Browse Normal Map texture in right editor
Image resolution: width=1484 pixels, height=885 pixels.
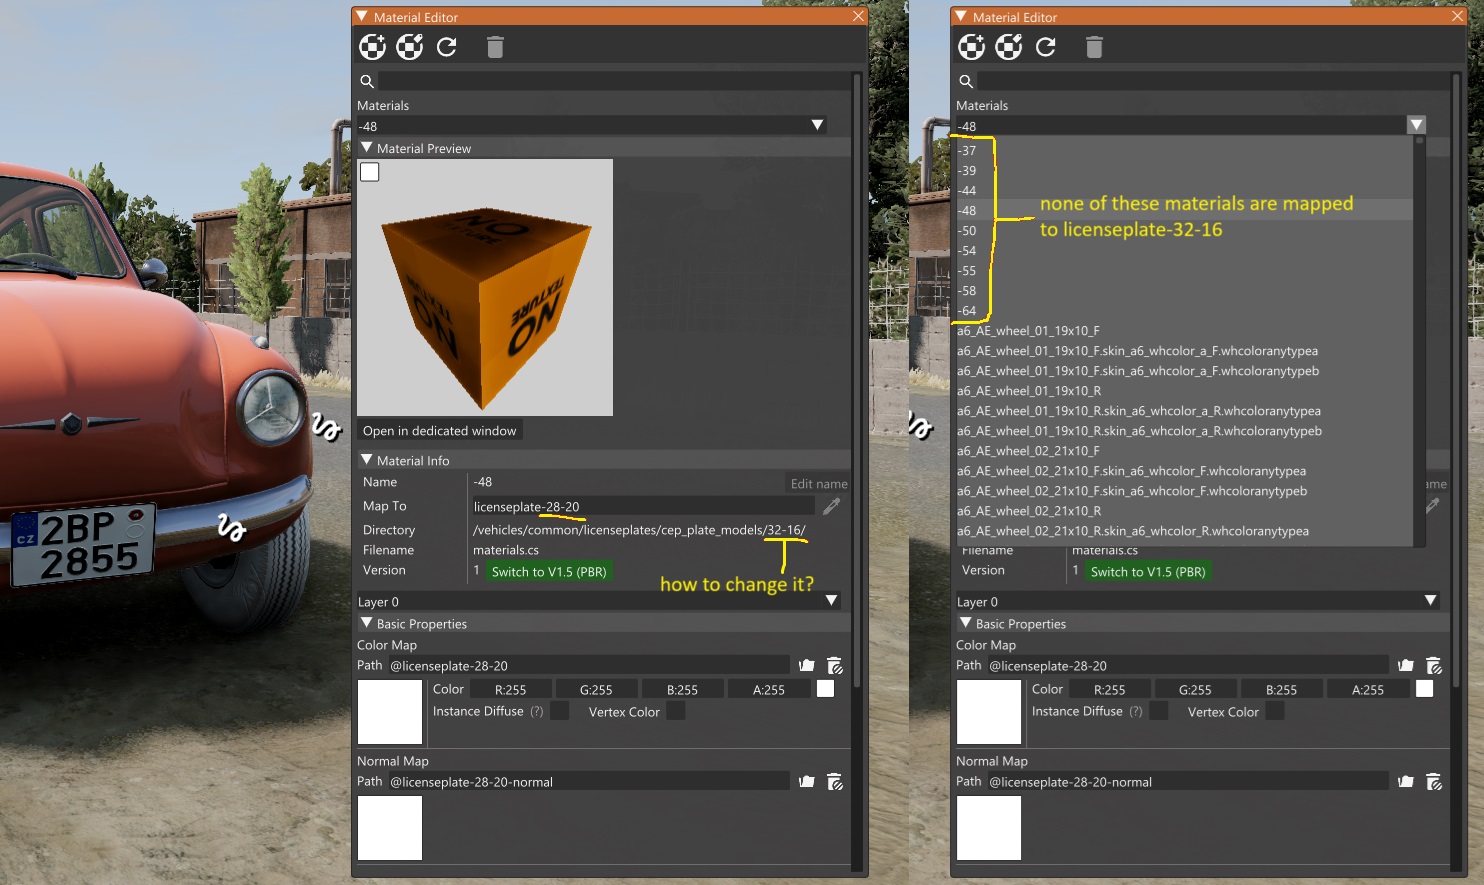click(1406, 782)
